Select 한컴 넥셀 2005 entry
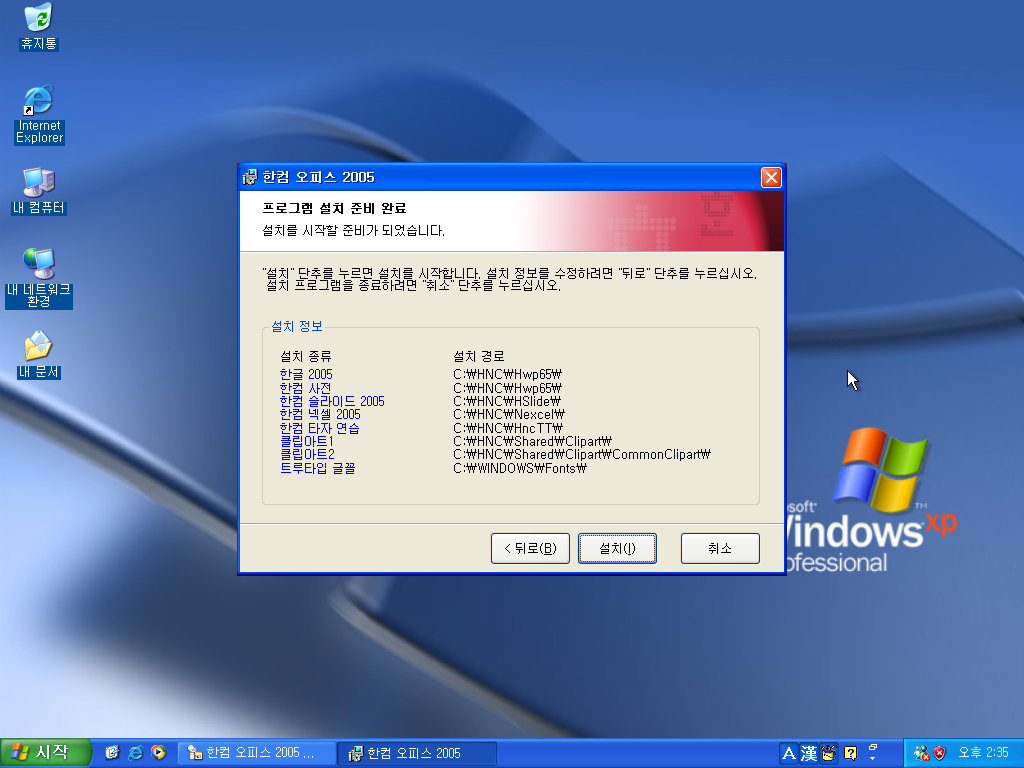 point(320,415)
